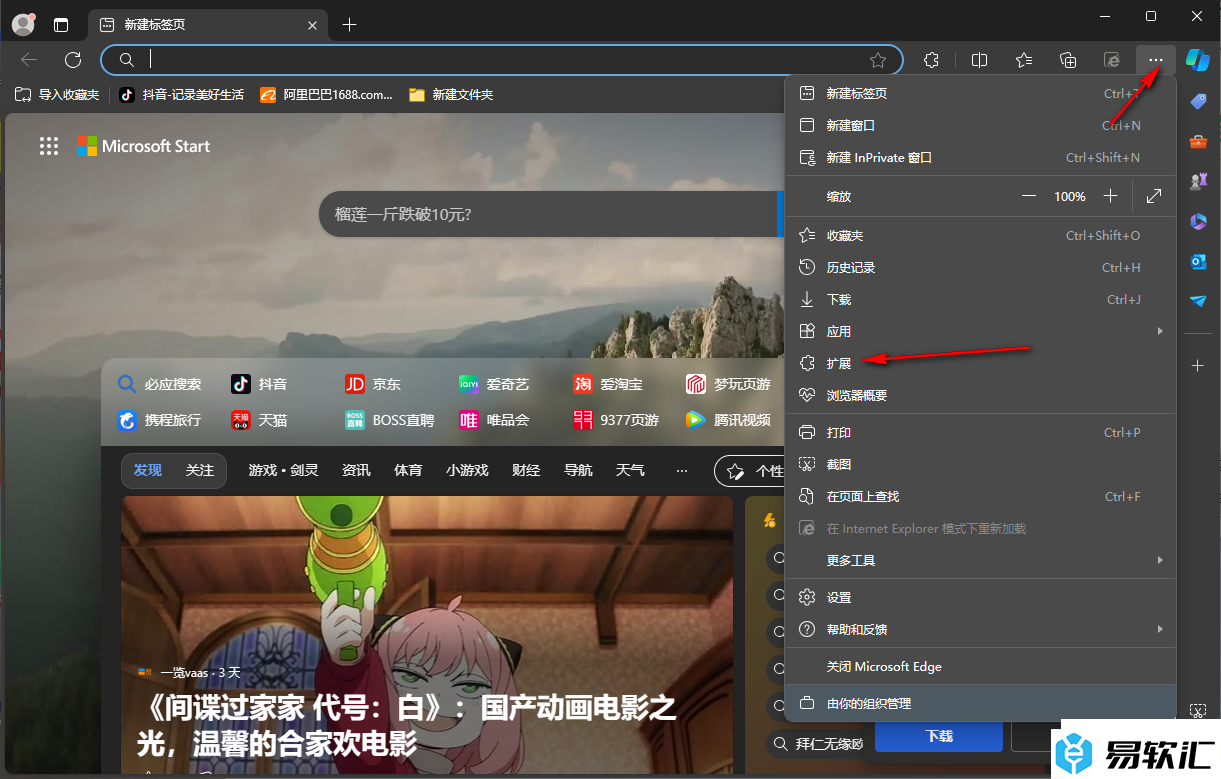The image size is (1221, 779).
Task: Add a sidebar app with plus icon
Action: pyautogui.click(x=1198, y=366)
